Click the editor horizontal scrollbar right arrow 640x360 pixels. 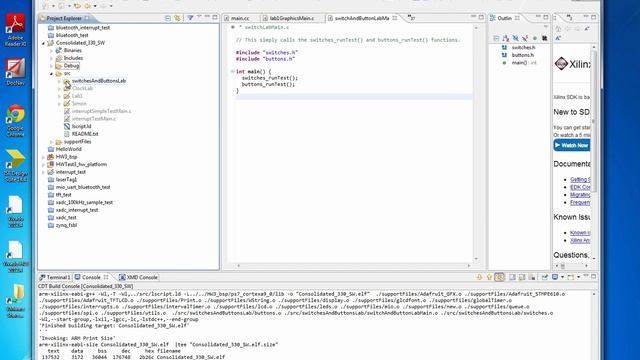click(x=469, y=266)
